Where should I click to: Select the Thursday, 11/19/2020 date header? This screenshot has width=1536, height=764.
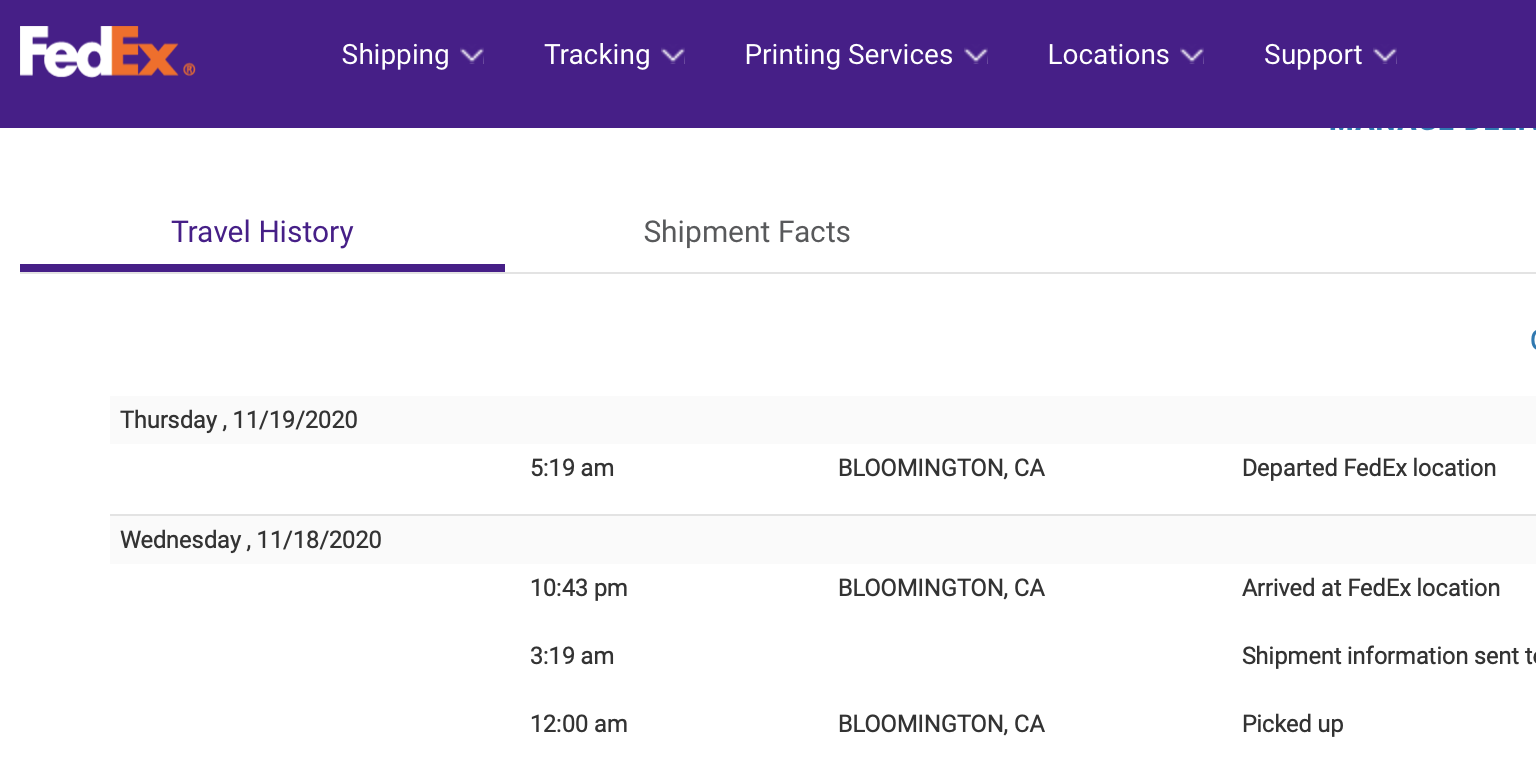(x=239, y=420)
